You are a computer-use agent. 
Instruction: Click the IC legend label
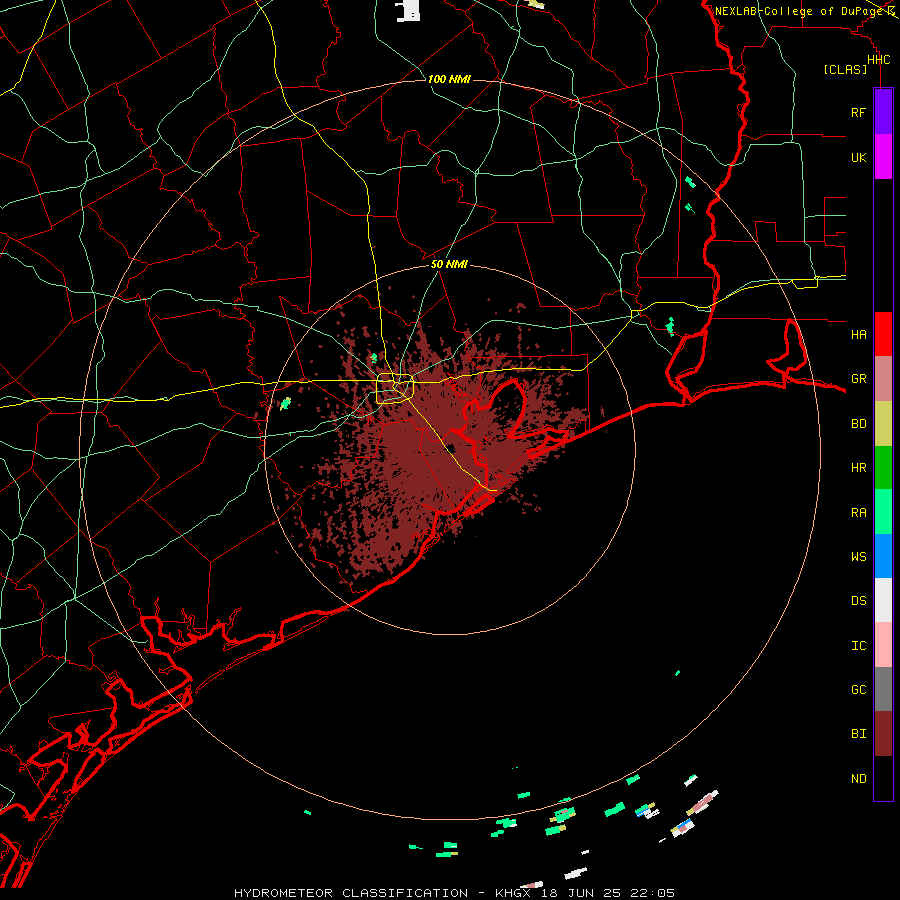[858, 646]
